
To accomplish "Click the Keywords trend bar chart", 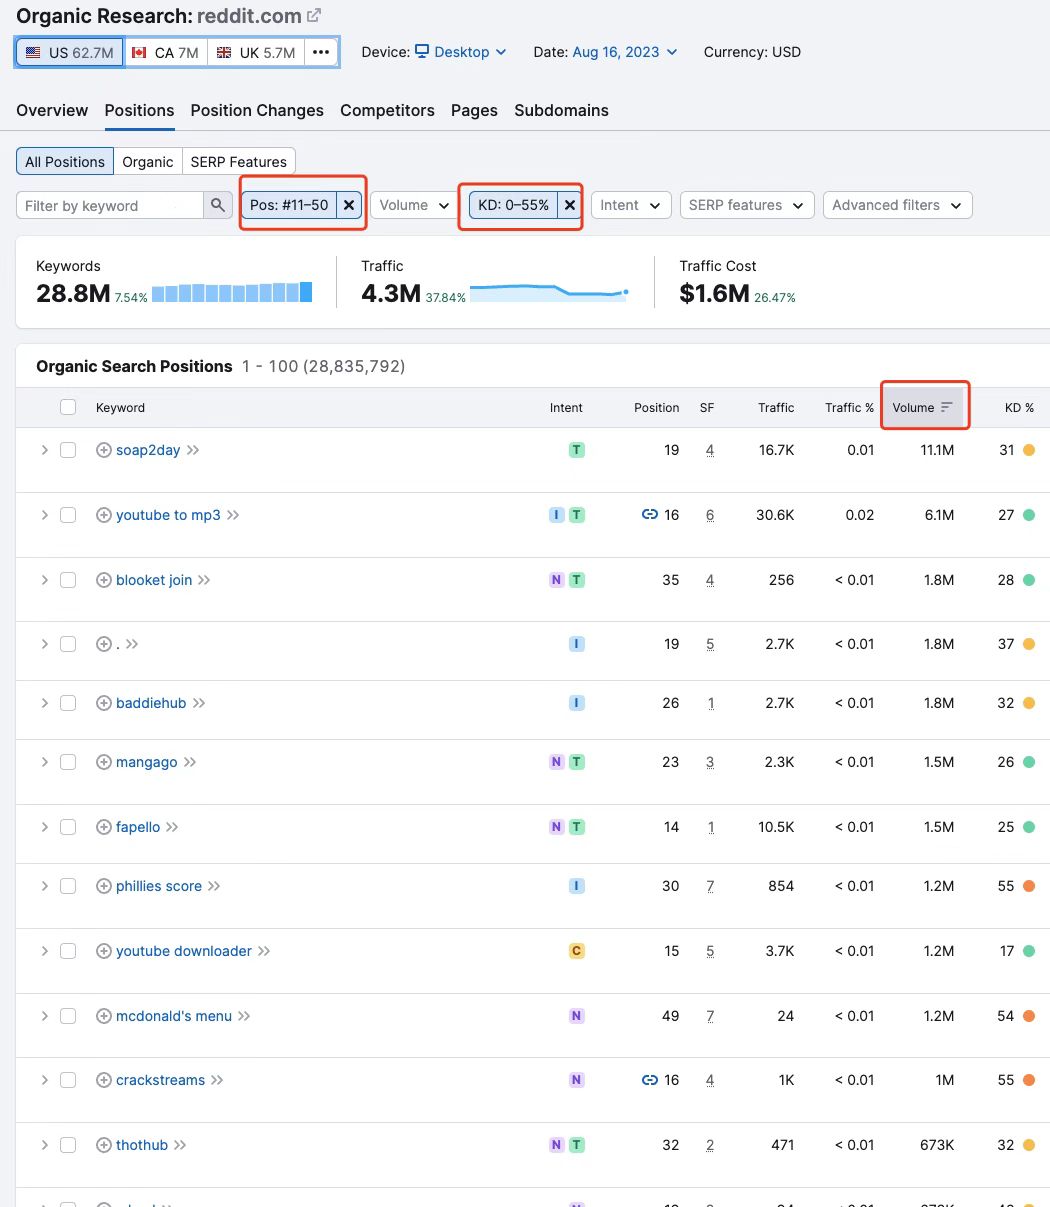I will 232,292.
